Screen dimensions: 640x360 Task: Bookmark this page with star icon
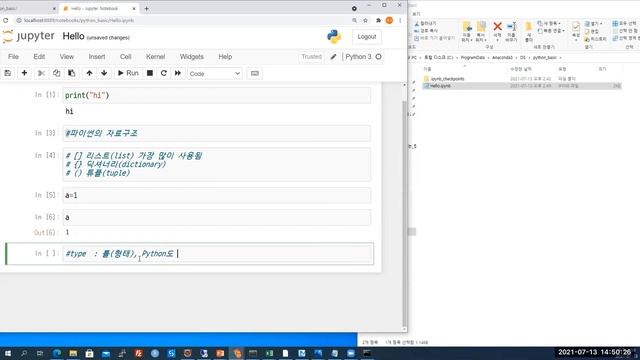pyautogui.click(x=366, y=20)
